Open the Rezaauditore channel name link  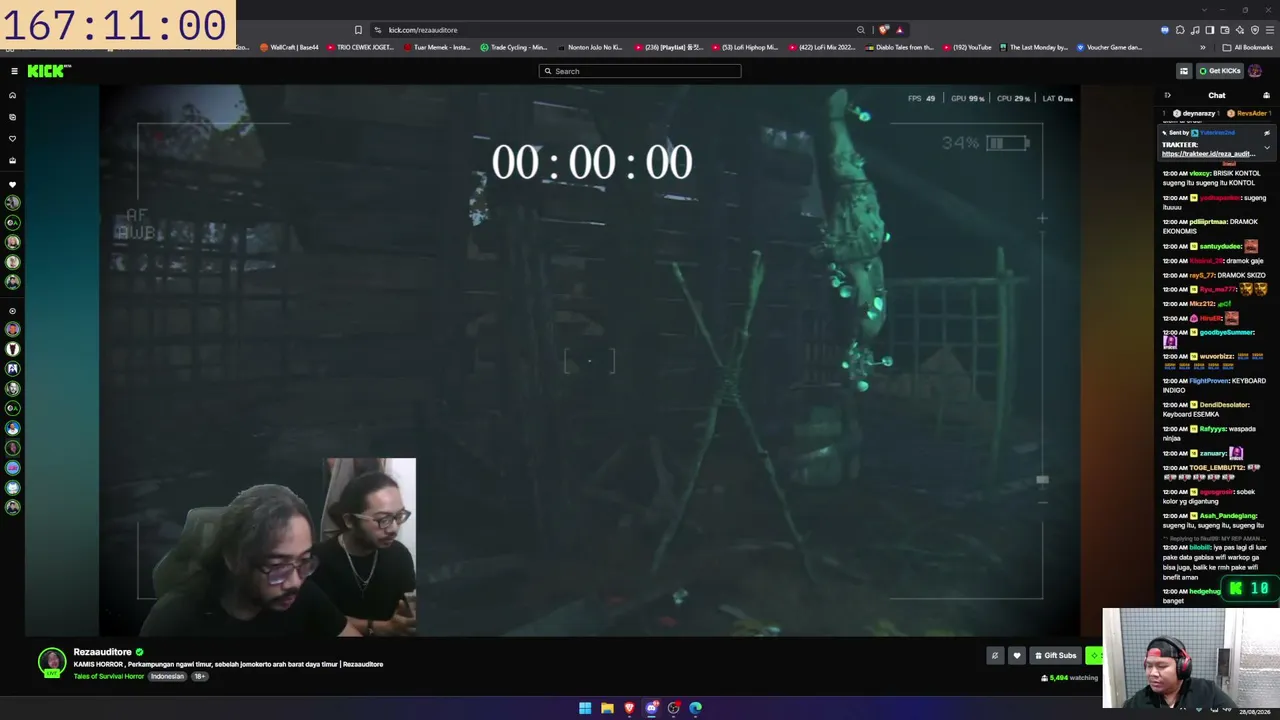click(x=102, y=652)
